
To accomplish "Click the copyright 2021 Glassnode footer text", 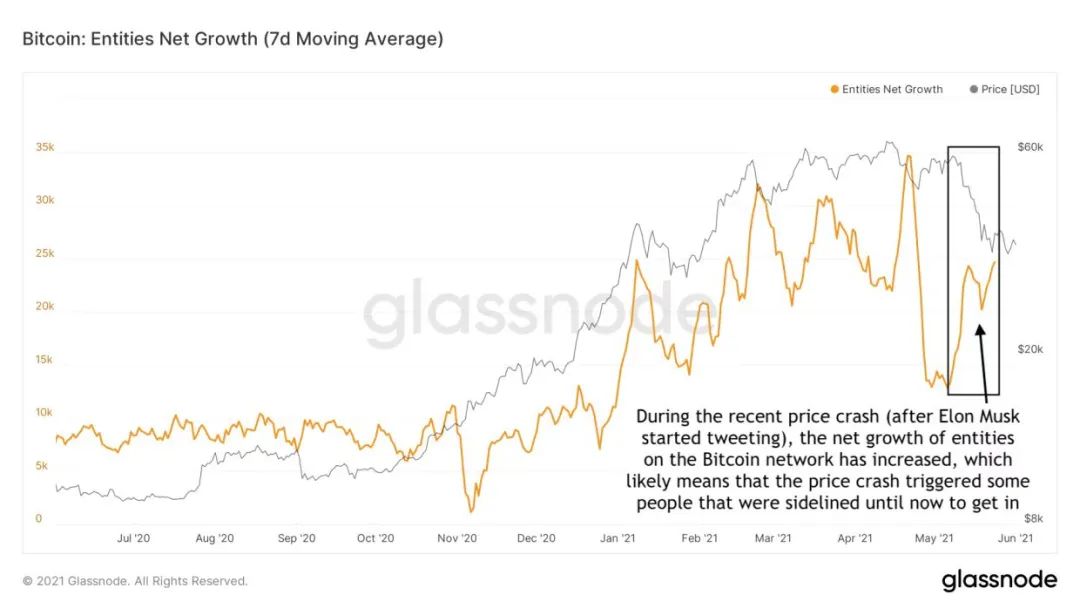I will 135,581.
